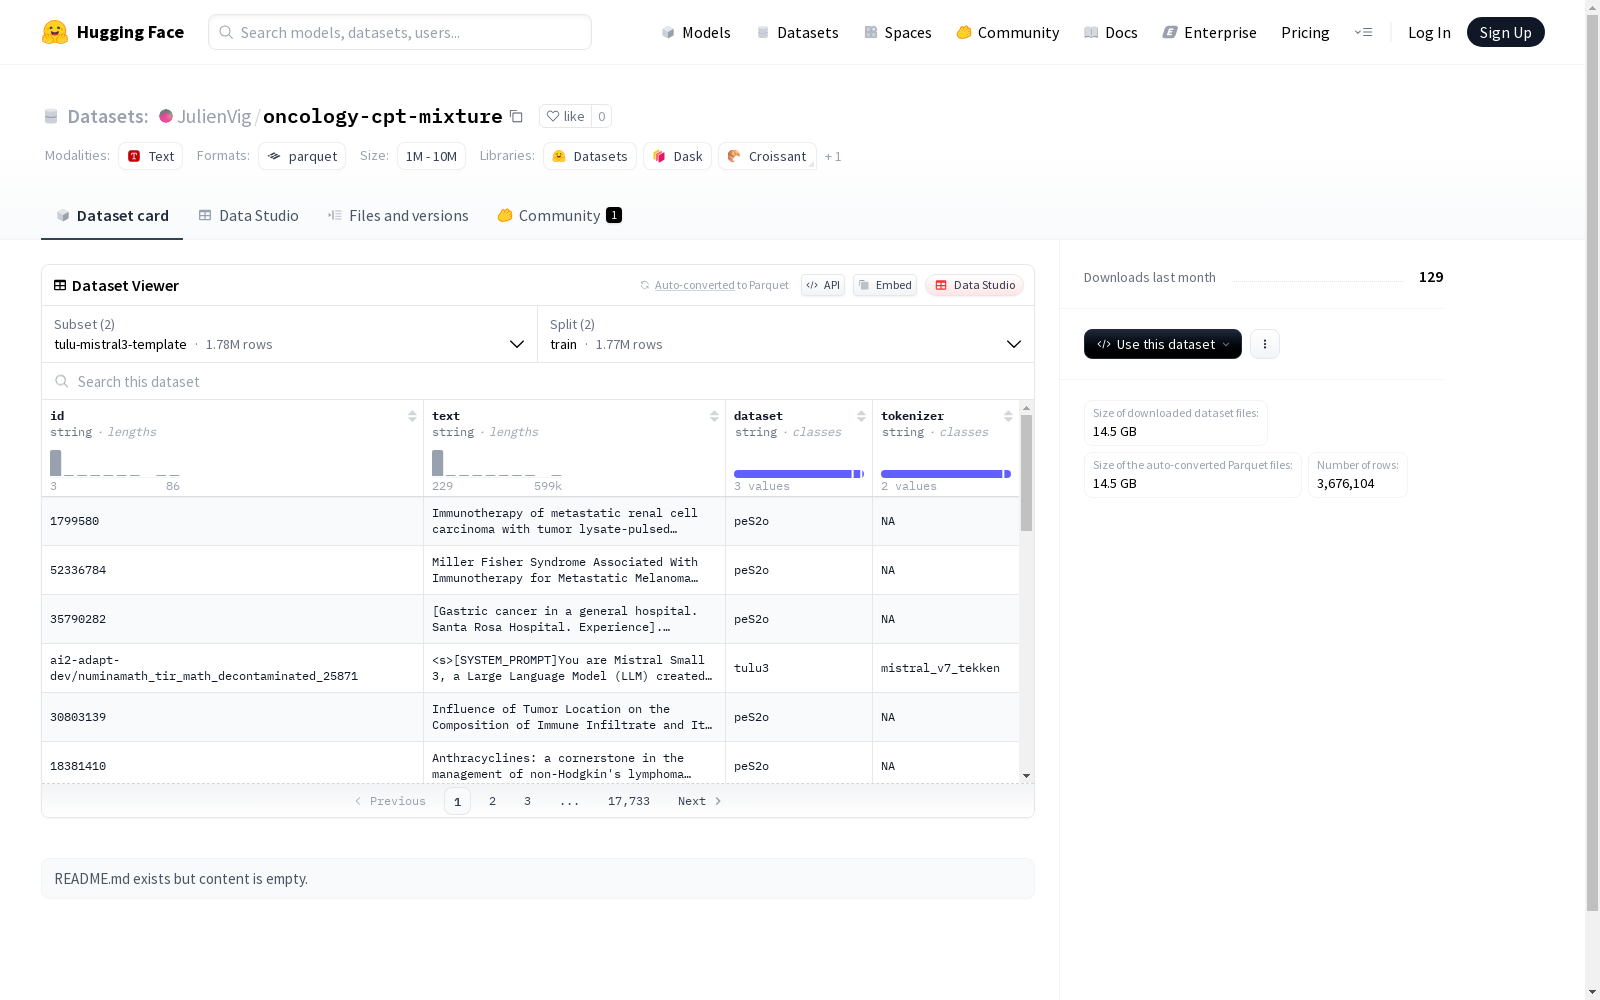Open the Pricing page
This screenshot has height=1000, width=1600.
click(x=1305, y=32)
